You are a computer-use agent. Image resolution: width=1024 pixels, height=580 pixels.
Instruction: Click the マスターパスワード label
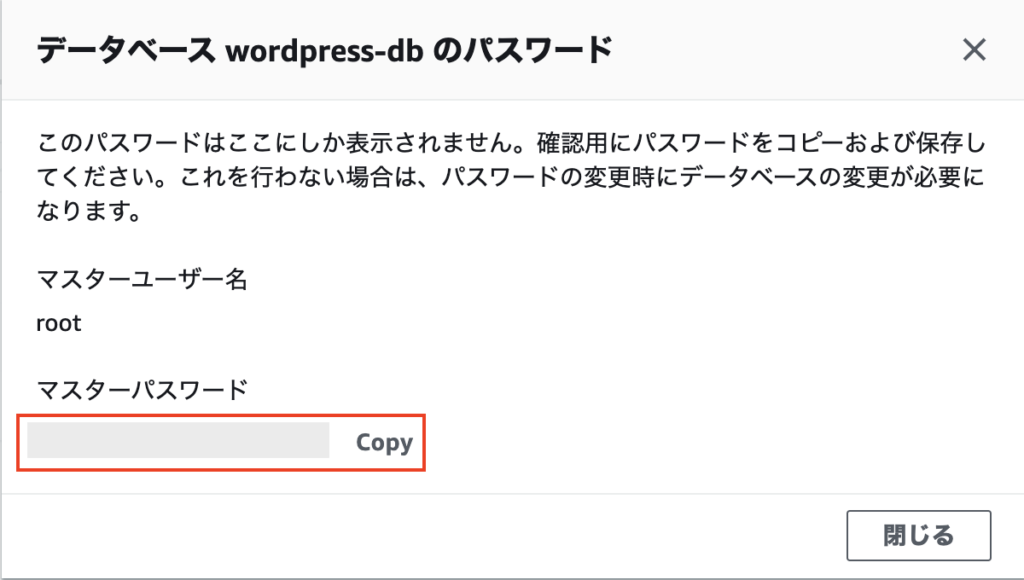coord(141,389)
